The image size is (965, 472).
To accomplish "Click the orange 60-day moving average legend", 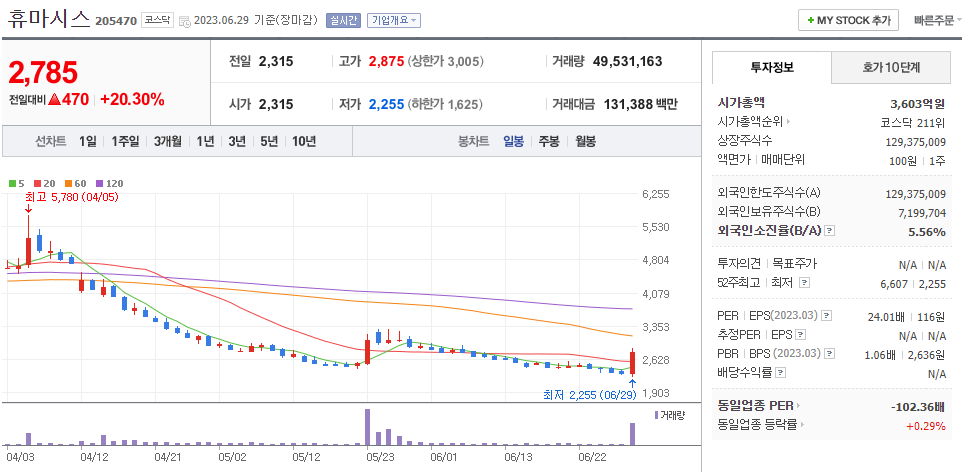I will (x=74, y=183).
